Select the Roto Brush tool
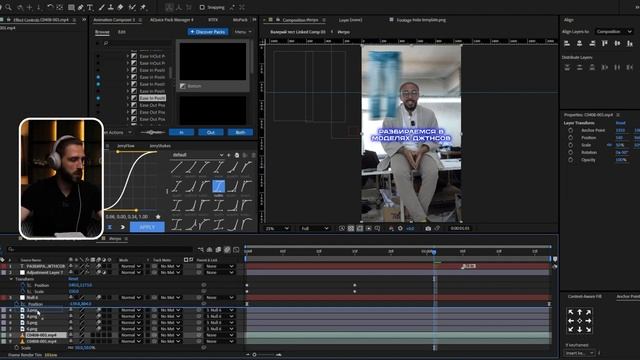Viewport: 640px width, 360px height. click(132, 7)
